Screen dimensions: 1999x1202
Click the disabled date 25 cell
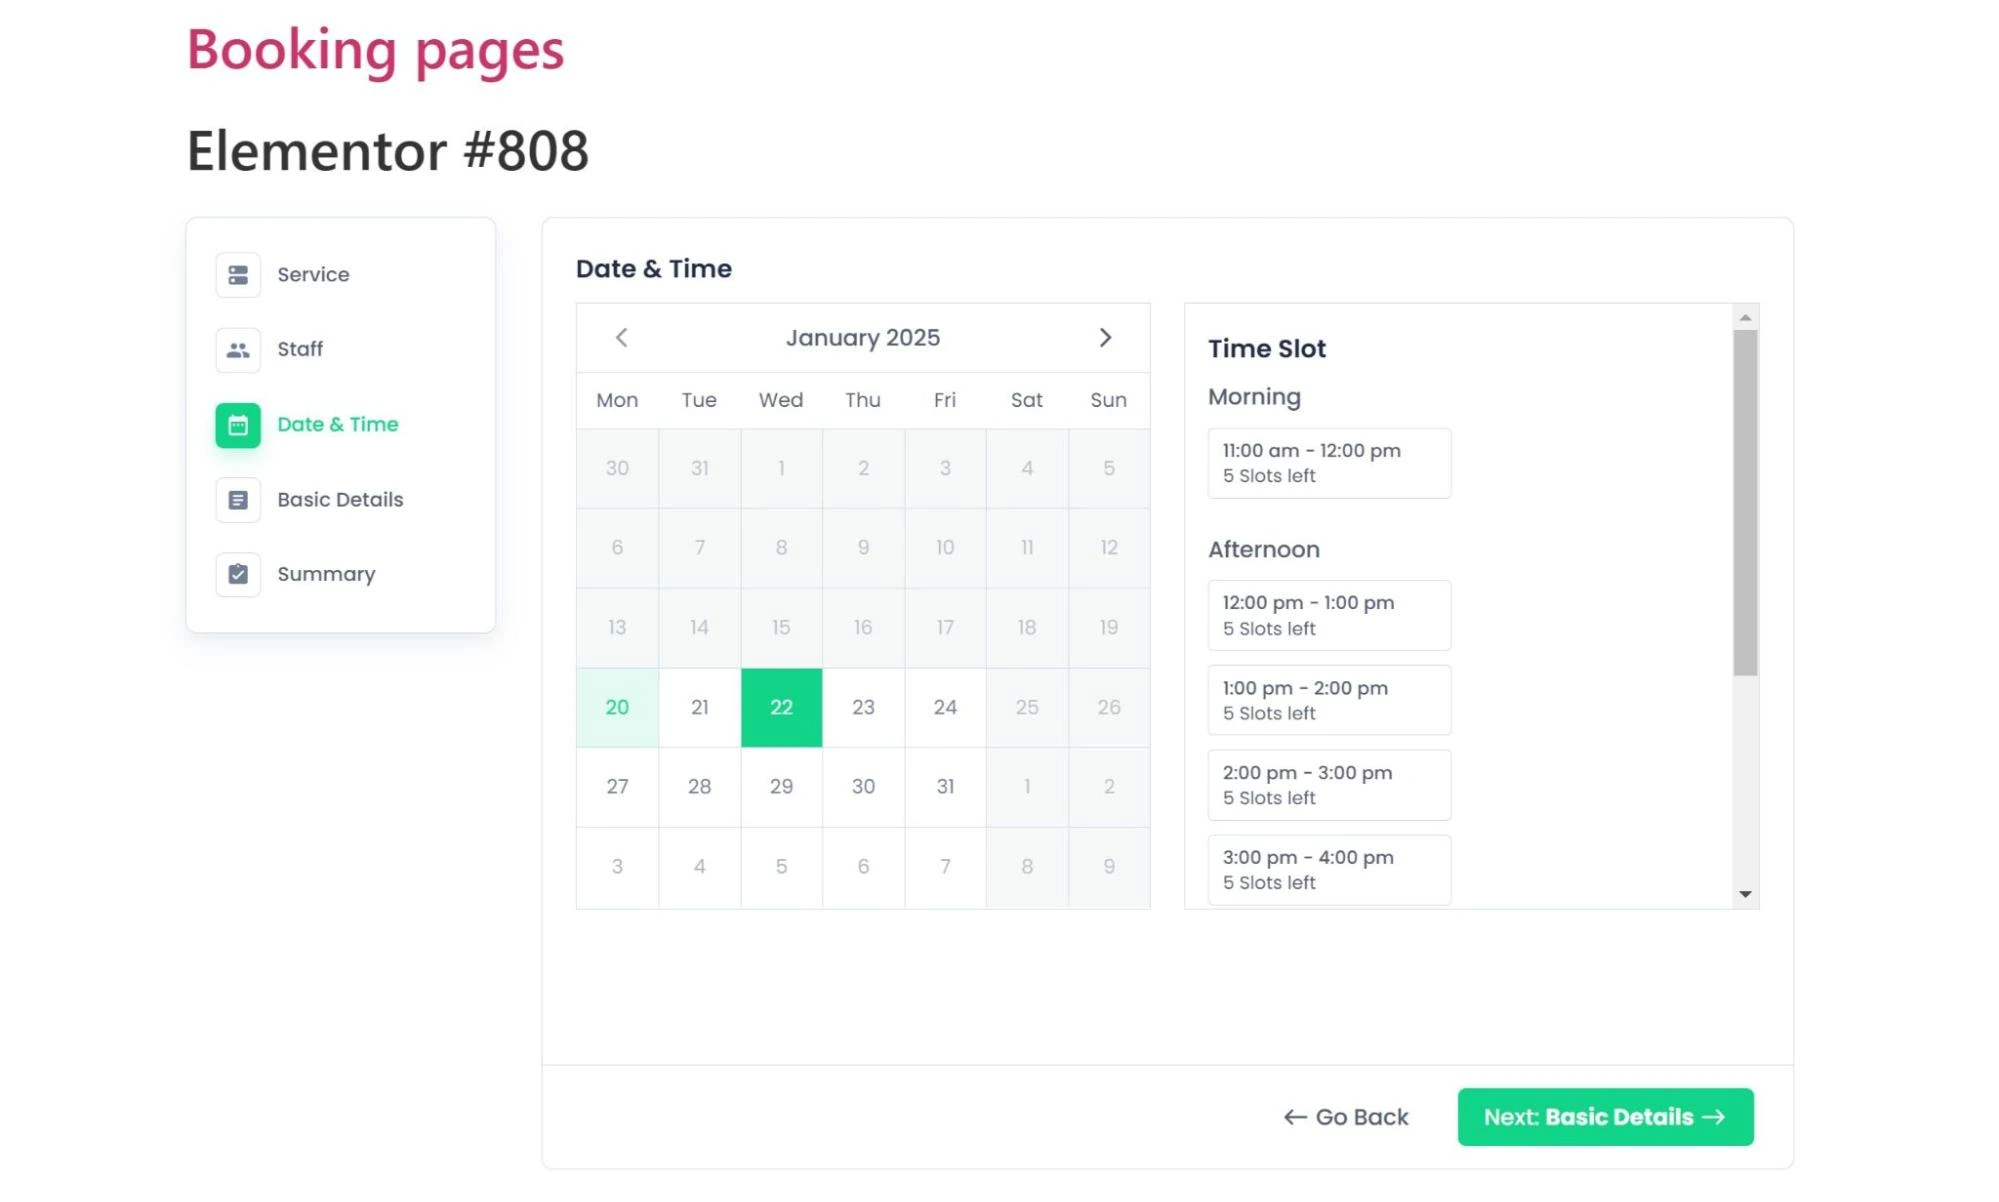1027,708
